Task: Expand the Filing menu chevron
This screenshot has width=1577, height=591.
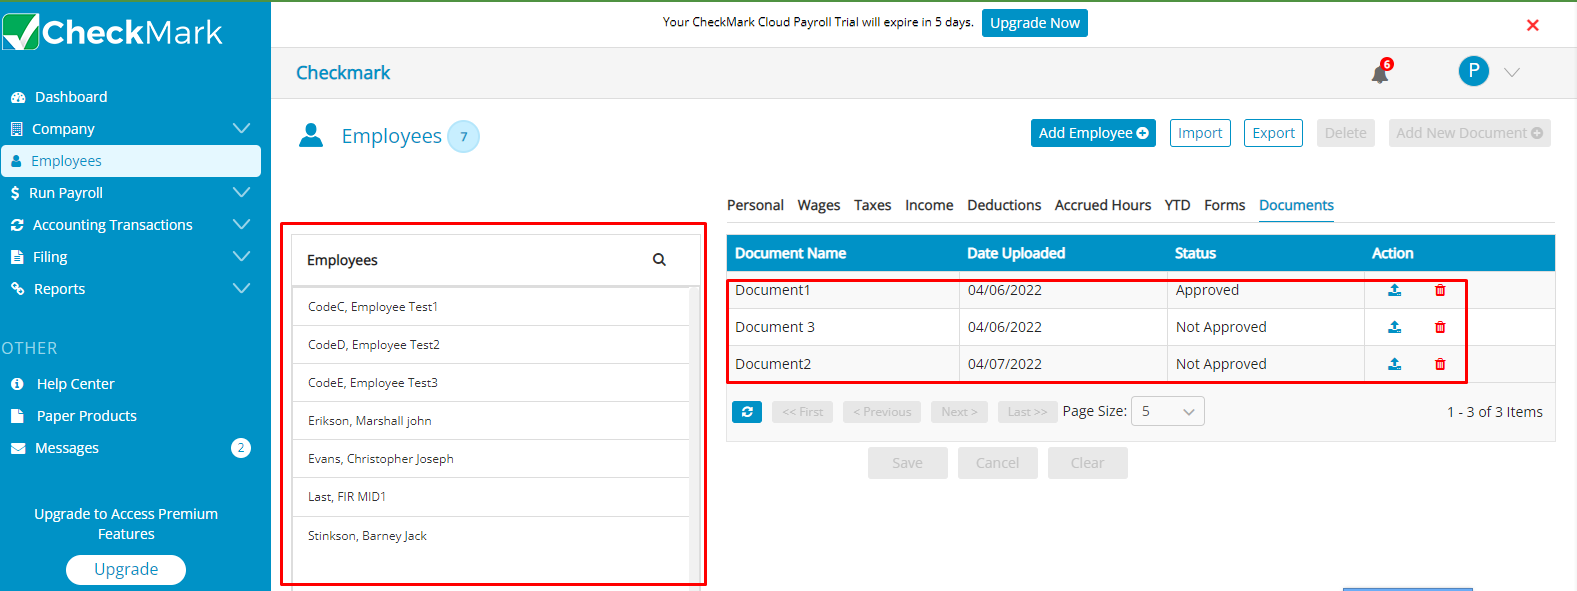Action: (x=241, y=256)
